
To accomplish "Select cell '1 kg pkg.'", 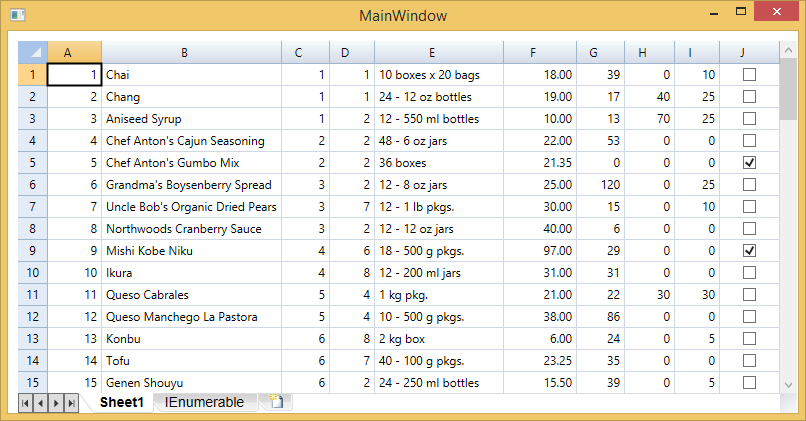I will 439,295.
